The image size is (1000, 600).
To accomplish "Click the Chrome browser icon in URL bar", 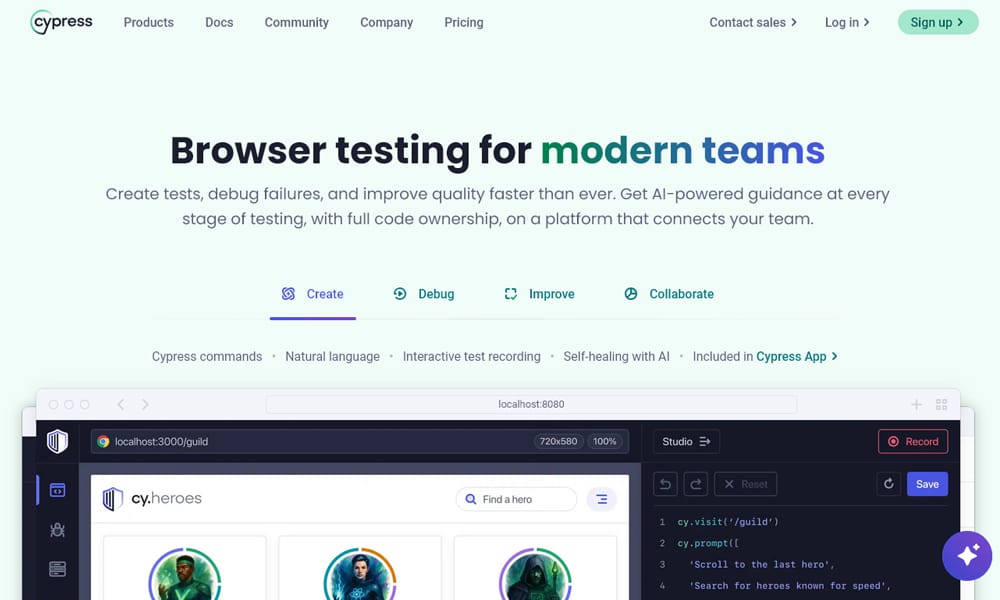I will (x=103, y=441).
